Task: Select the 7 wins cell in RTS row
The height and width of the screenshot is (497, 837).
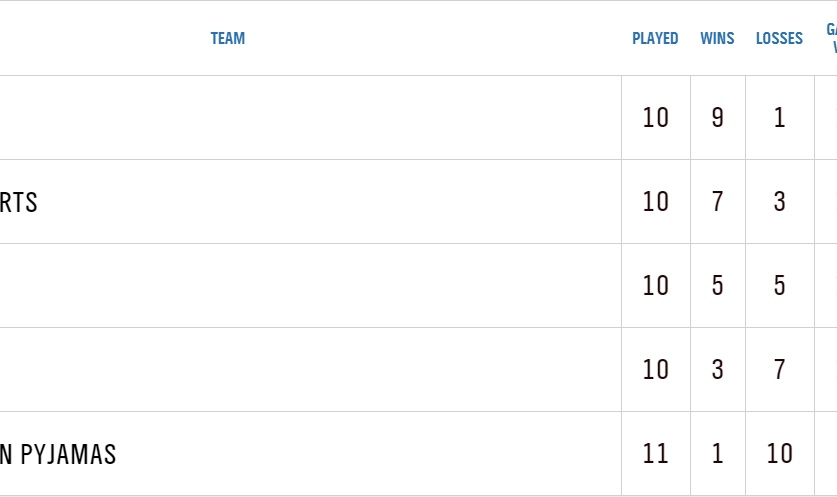Action: [x=717, y=202]
